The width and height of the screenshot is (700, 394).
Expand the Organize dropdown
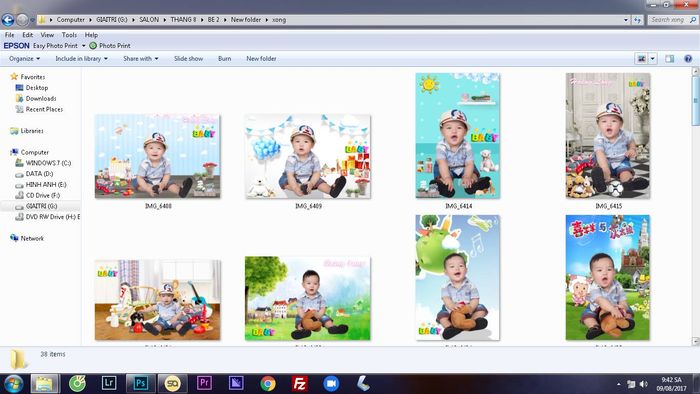25,58
